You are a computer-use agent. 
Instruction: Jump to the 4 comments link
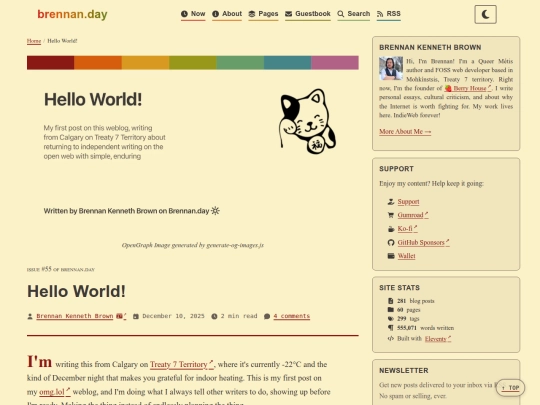click(x=292, y=316)
